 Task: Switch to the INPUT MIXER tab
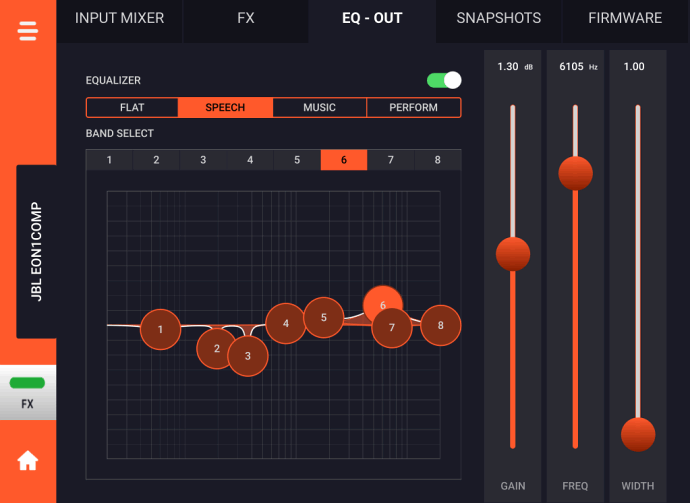(119, 18)
